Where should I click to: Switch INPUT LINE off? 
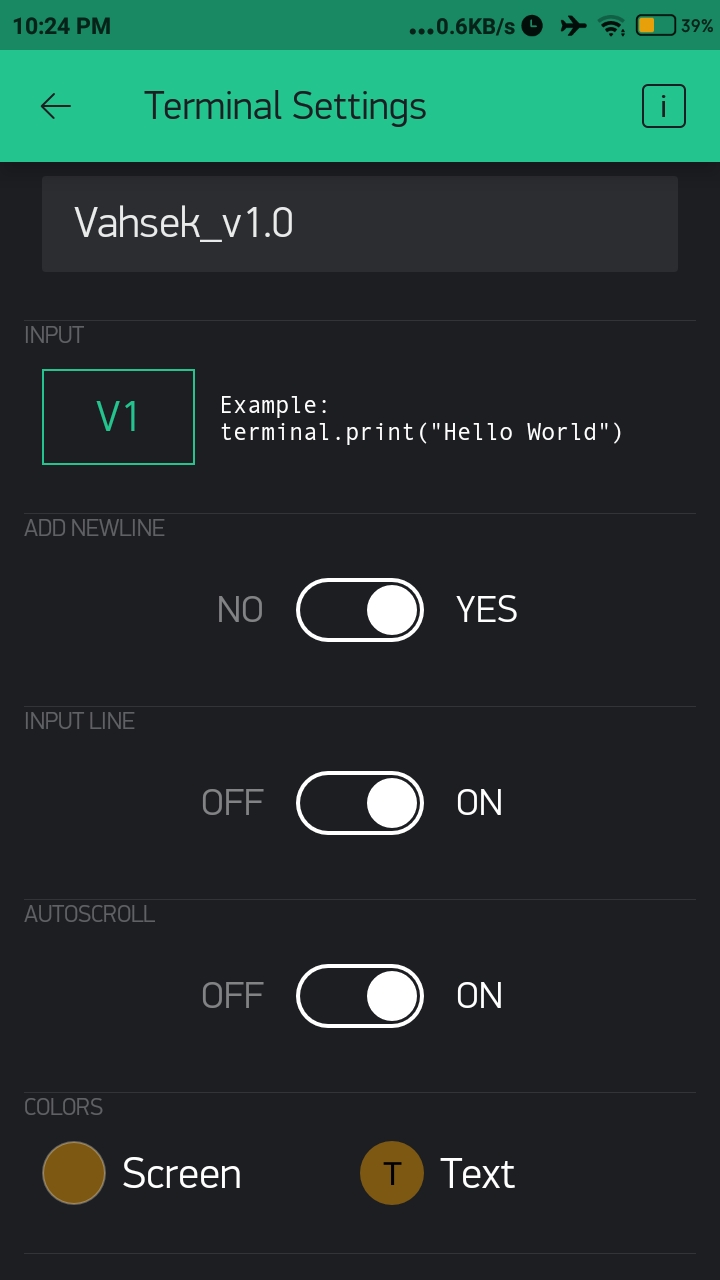360,802
